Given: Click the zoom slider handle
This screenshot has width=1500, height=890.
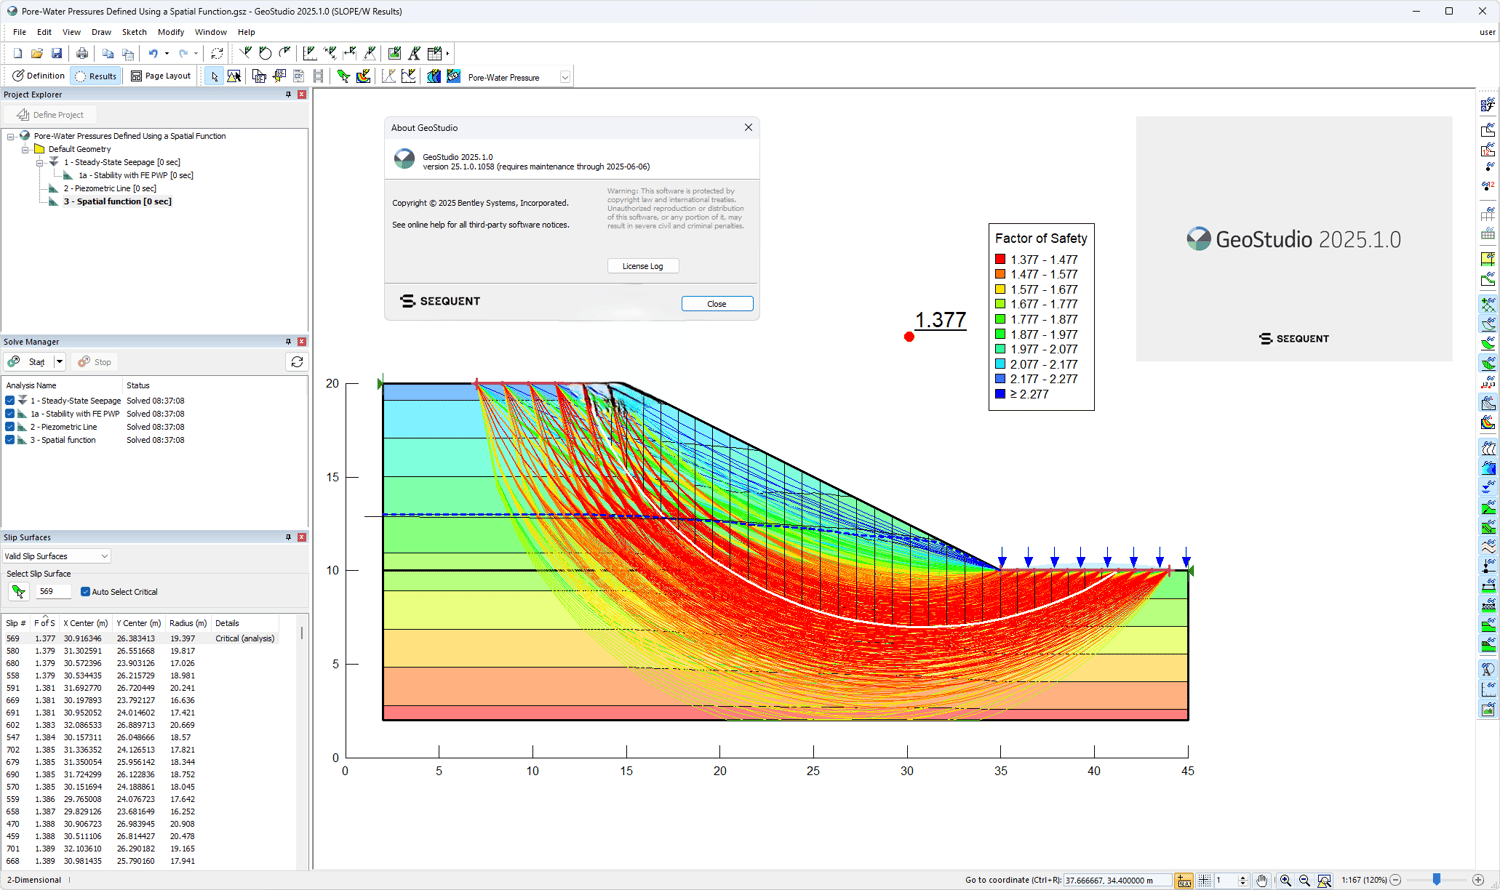Looking at the screenshot, I should [1436, 880].
